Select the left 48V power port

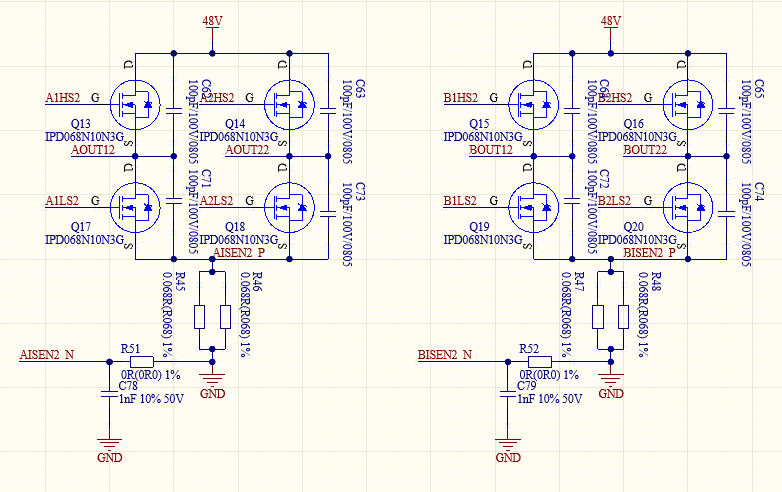[212, 27]
